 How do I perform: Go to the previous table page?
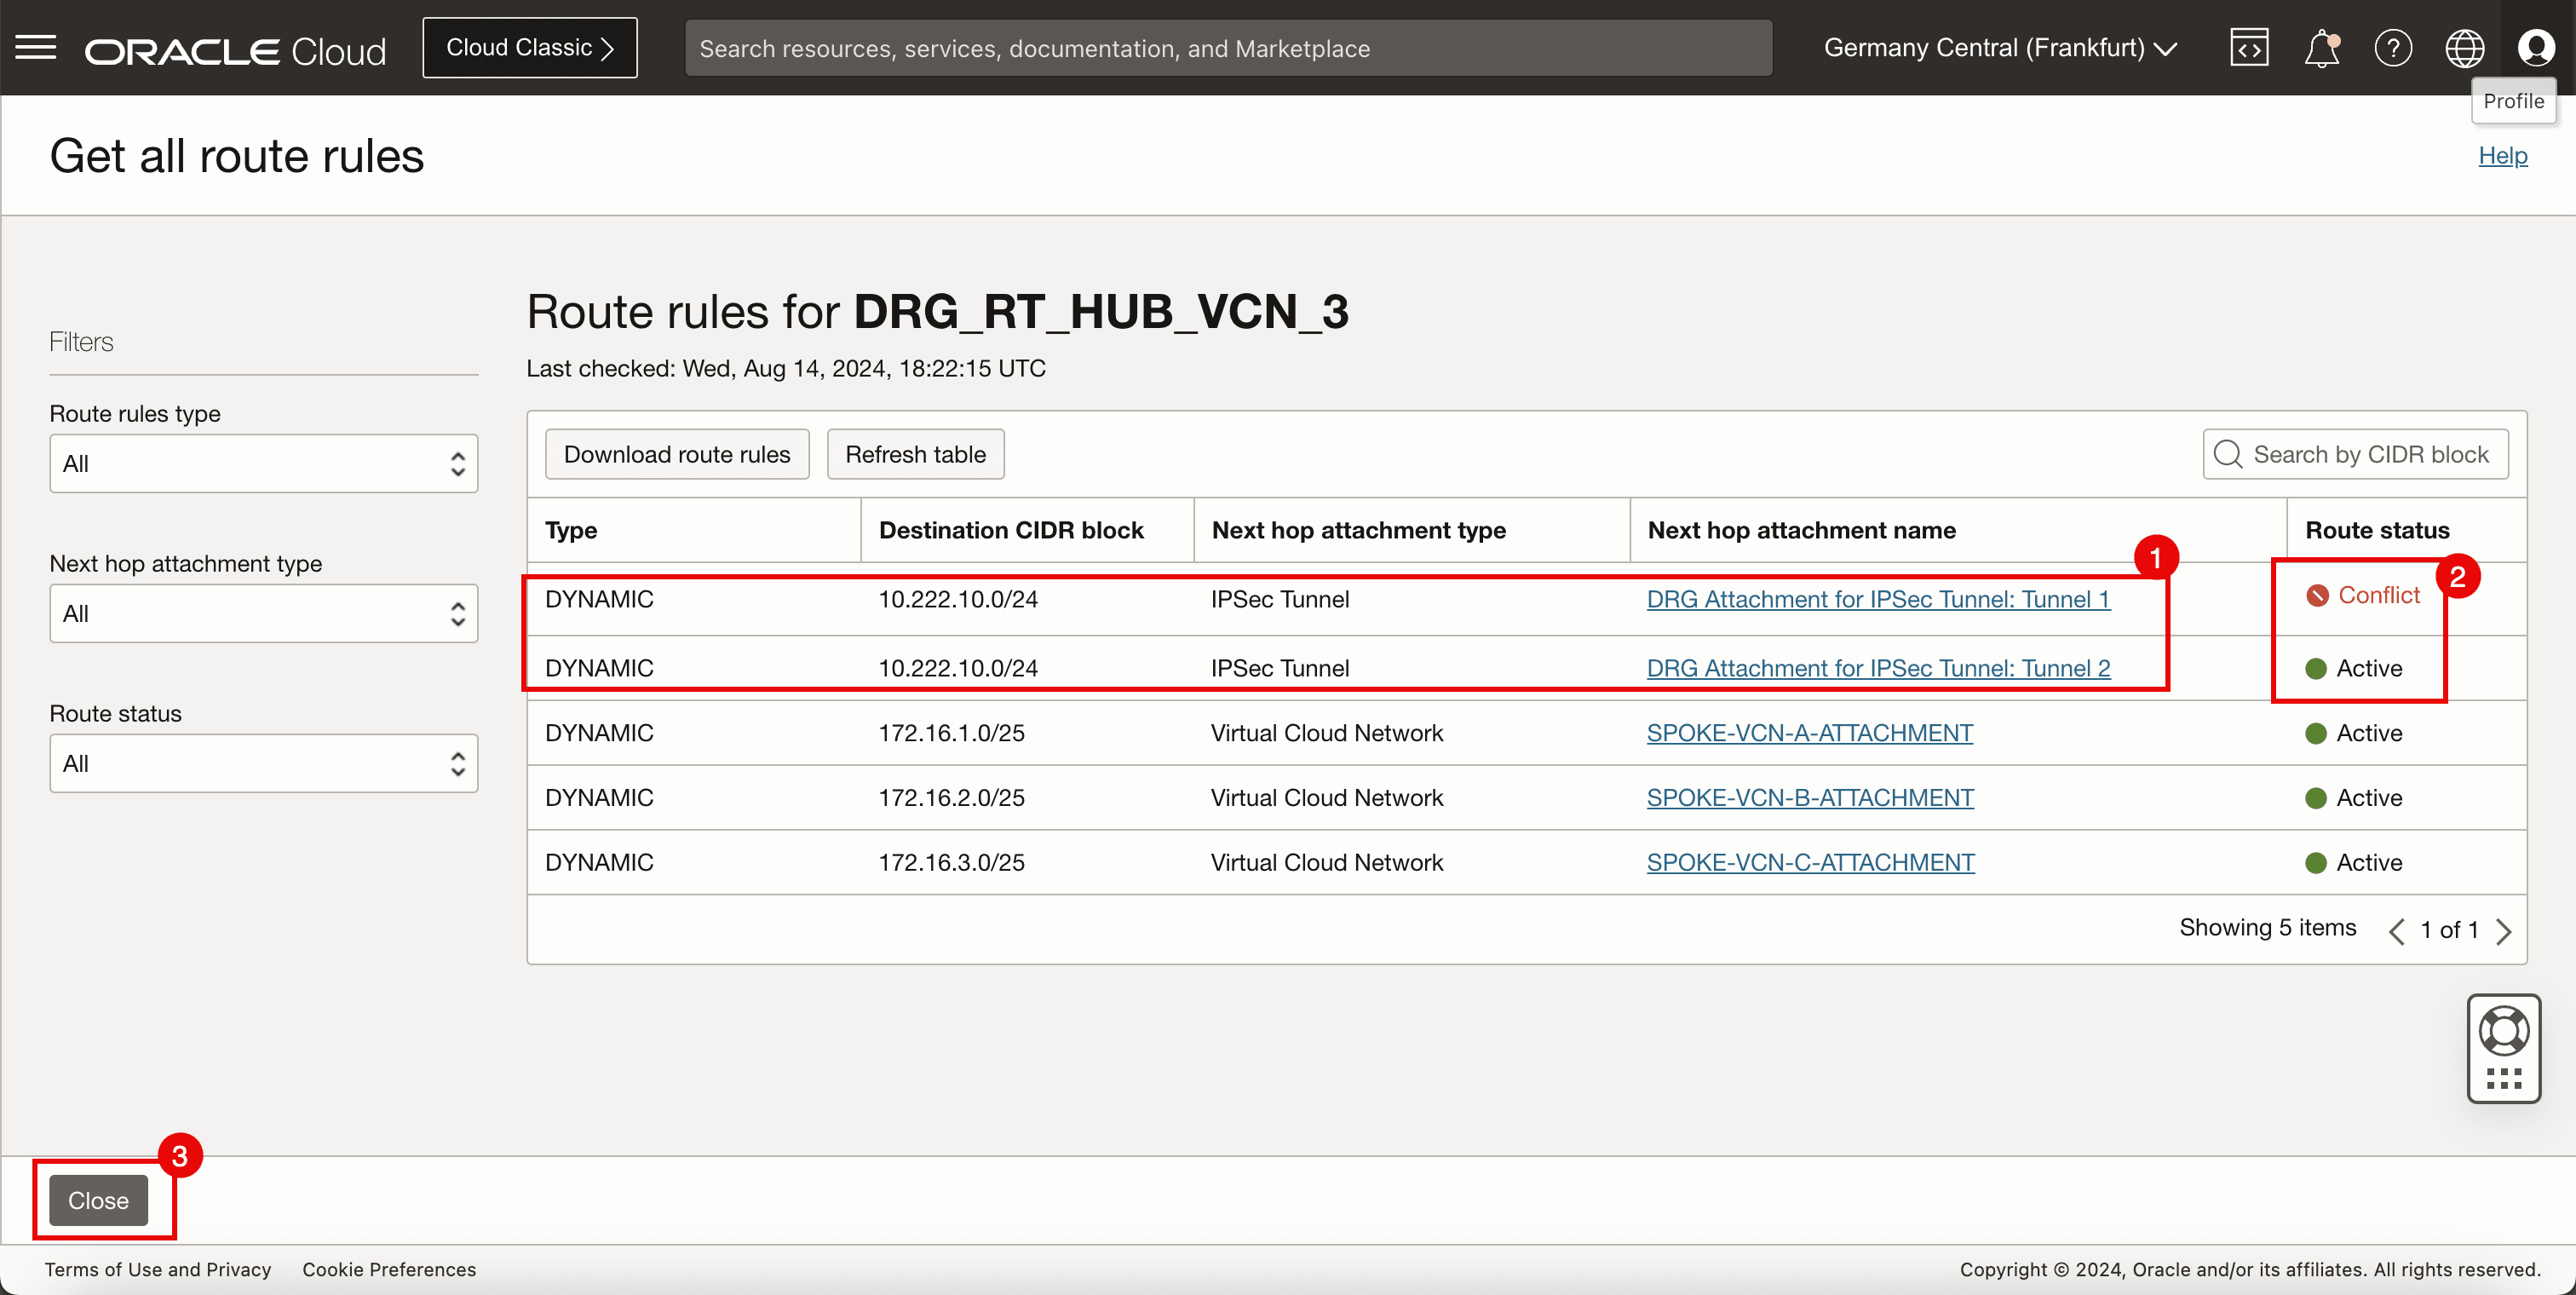point(2397,931)
